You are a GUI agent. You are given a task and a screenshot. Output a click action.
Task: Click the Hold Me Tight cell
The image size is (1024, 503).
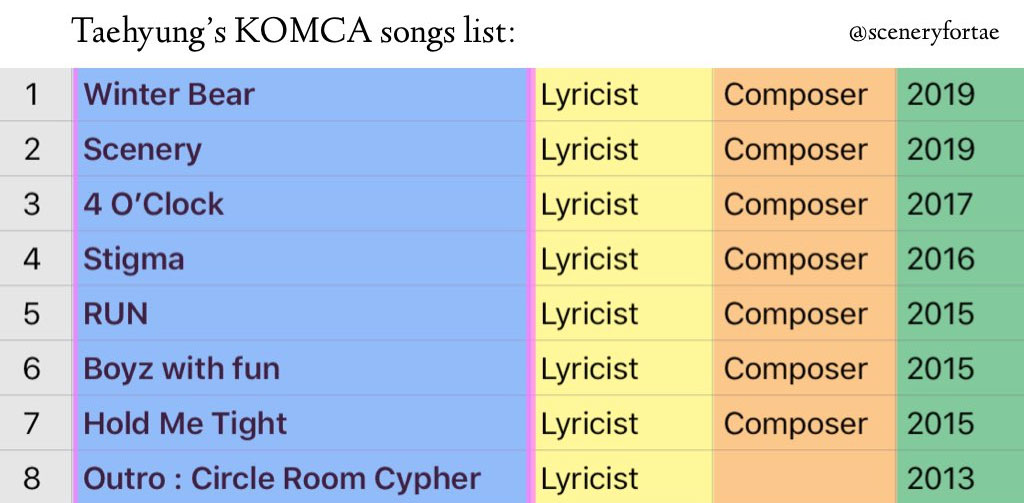(300, 424)
